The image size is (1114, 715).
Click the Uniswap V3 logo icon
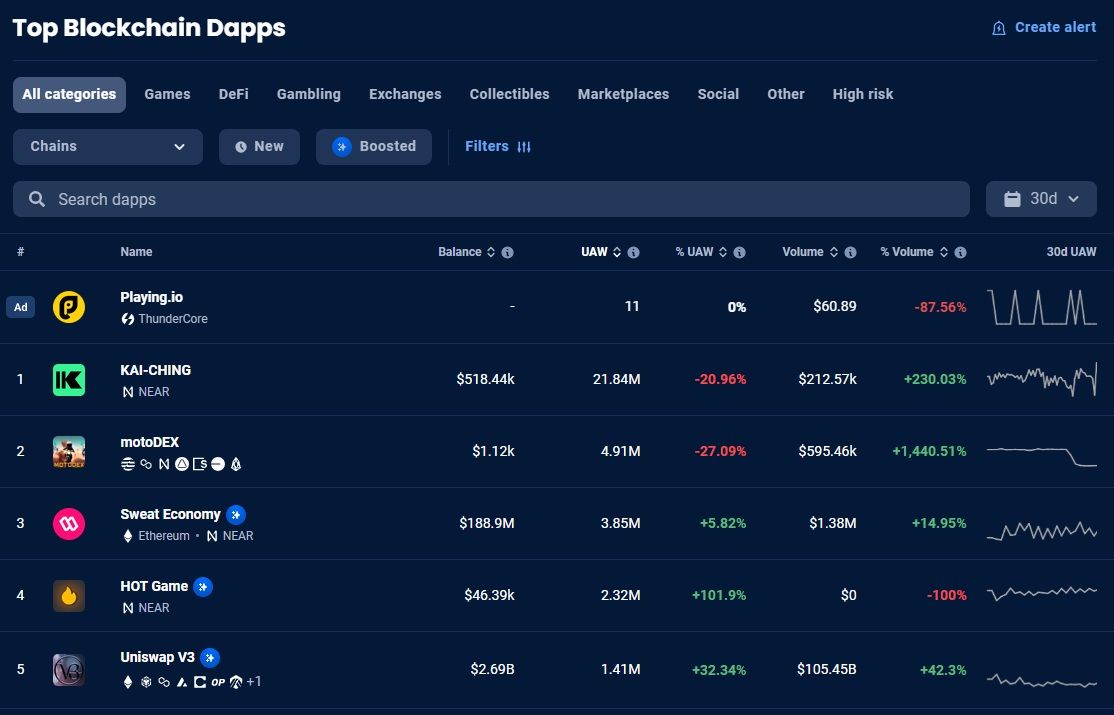coord(69,669)
